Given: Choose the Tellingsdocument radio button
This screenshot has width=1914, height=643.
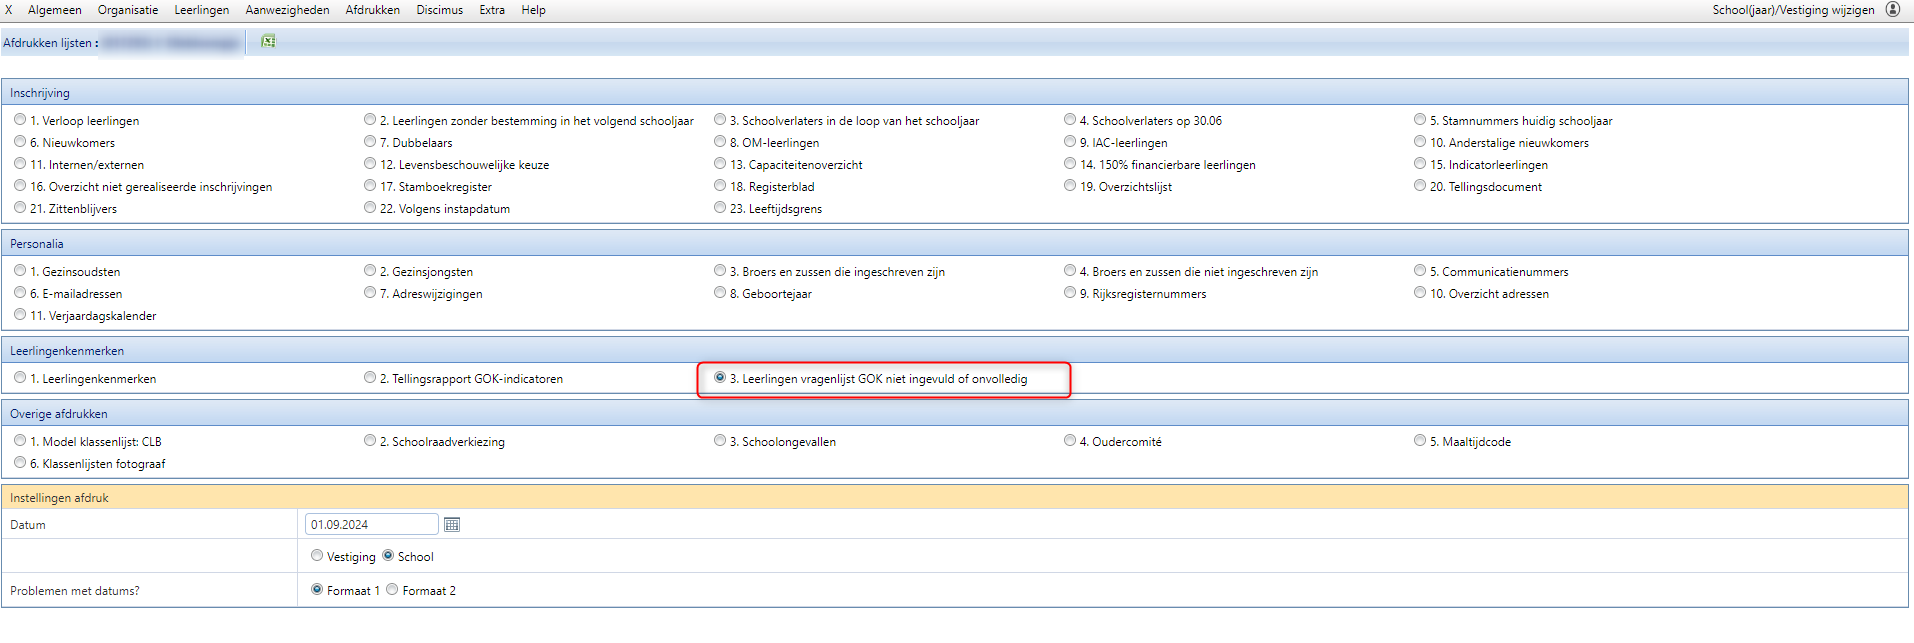Looking at the screenshot, I should [1420, 186].
